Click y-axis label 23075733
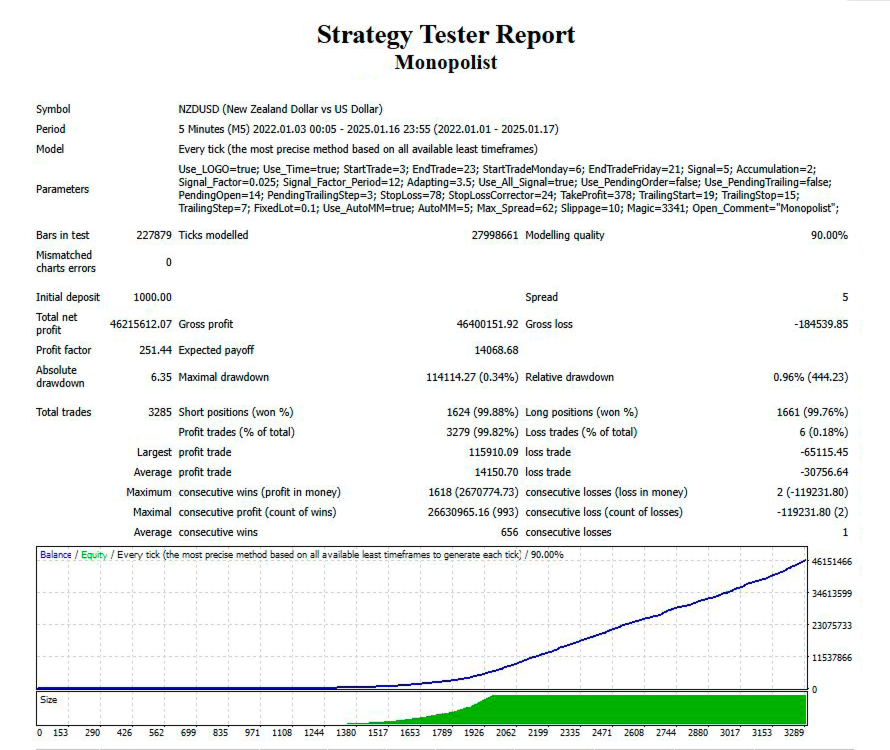890x750 pixels. [x=832, y=626]
